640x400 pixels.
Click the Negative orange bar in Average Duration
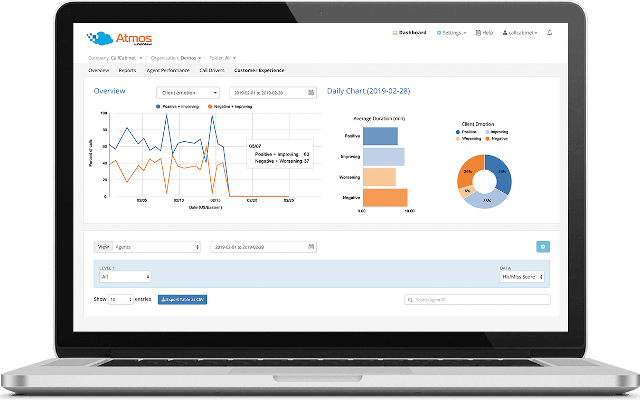385,198
